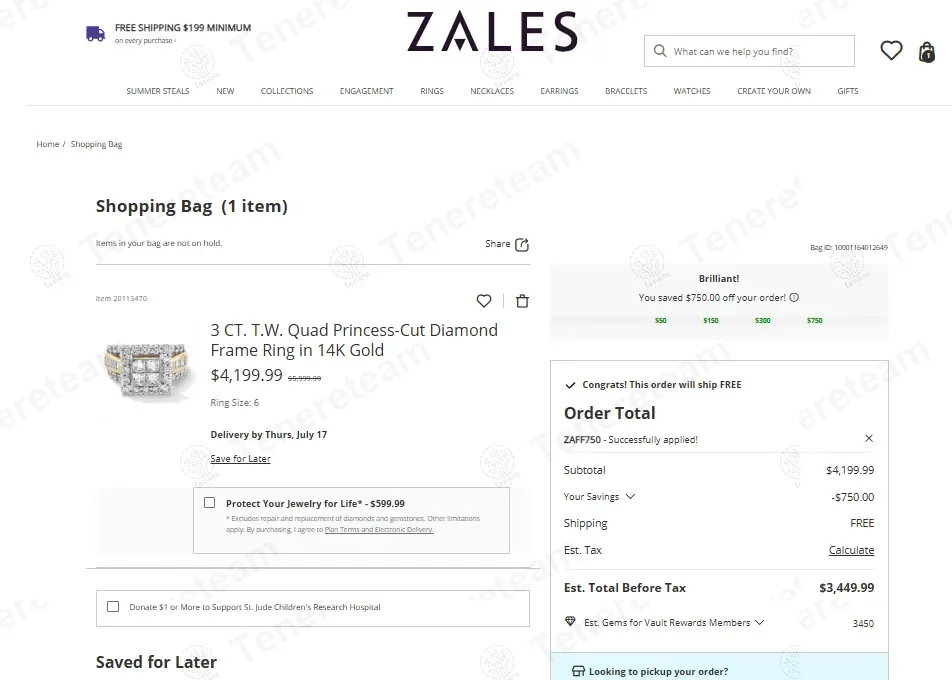The image size is (952, 680).
Task: Open the NECKLACES navigation menu
Action: (491, 91)
